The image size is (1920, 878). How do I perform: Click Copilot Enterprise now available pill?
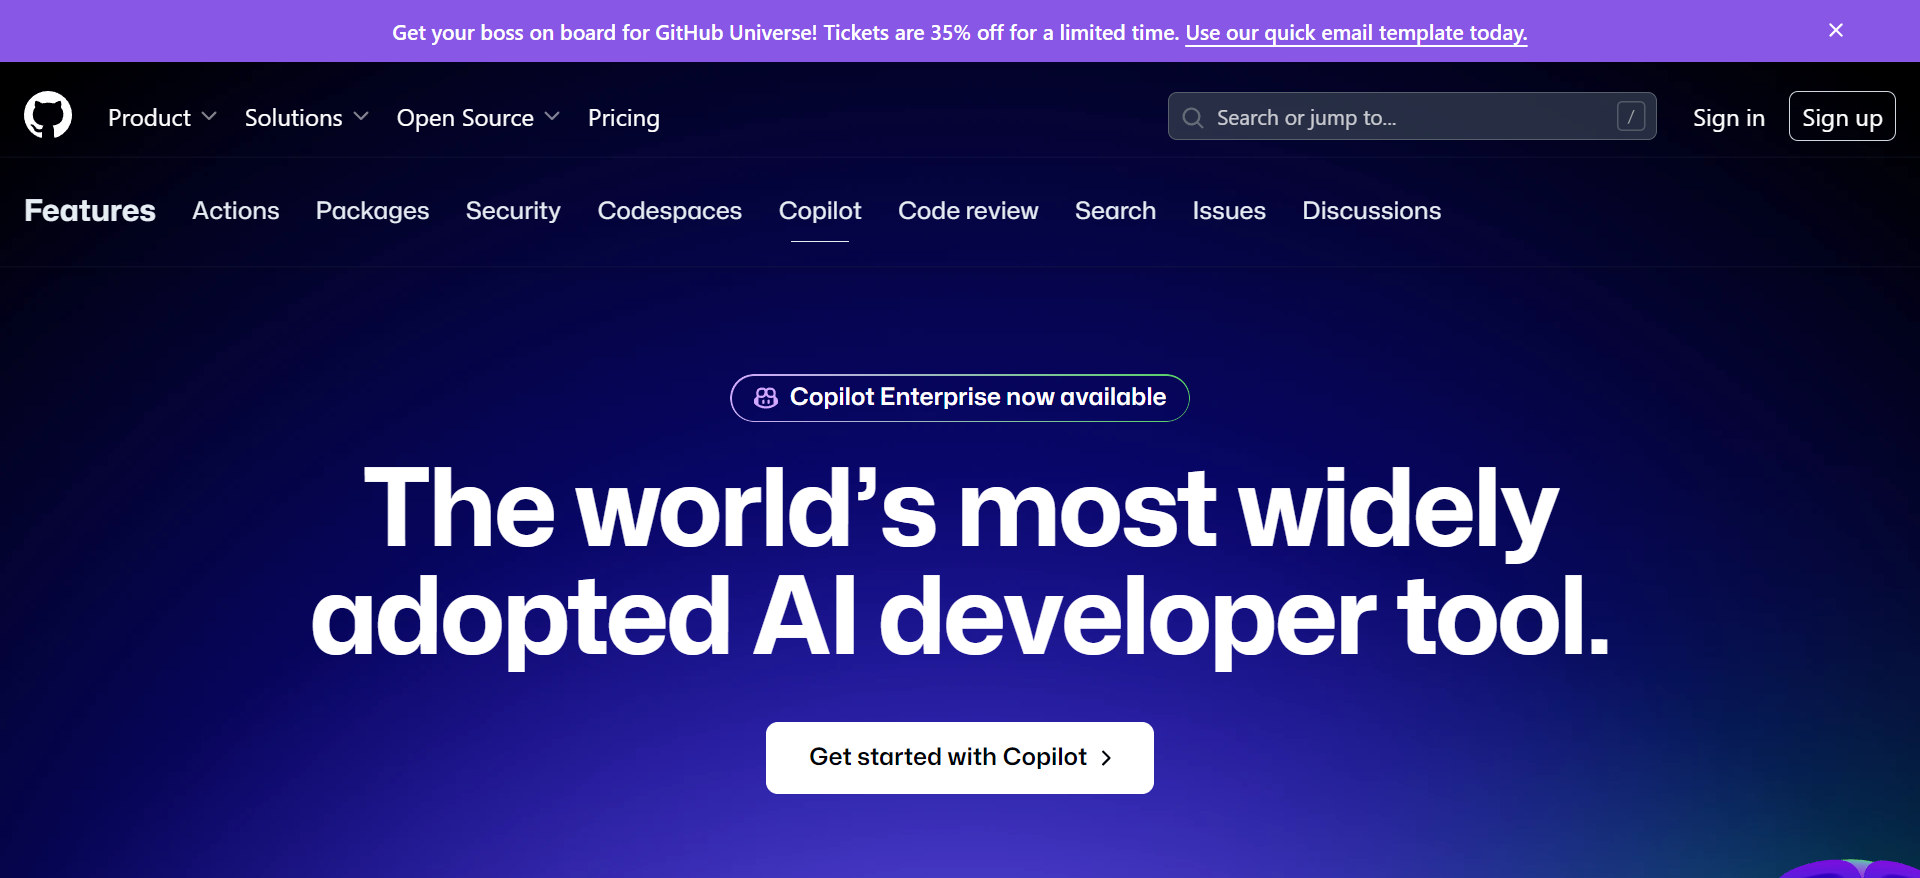click(x=960, y=398)
